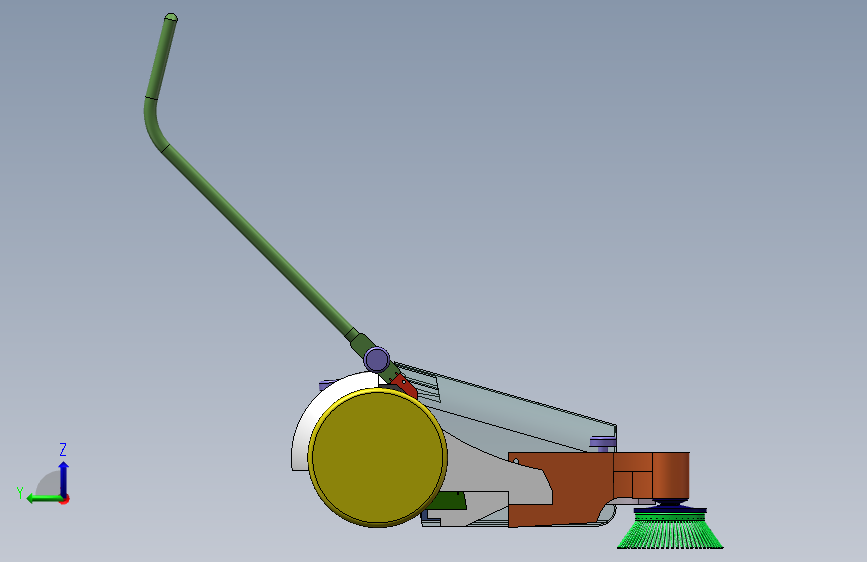Select the green side brush bristles
The image size is (867, 562).
670,531
